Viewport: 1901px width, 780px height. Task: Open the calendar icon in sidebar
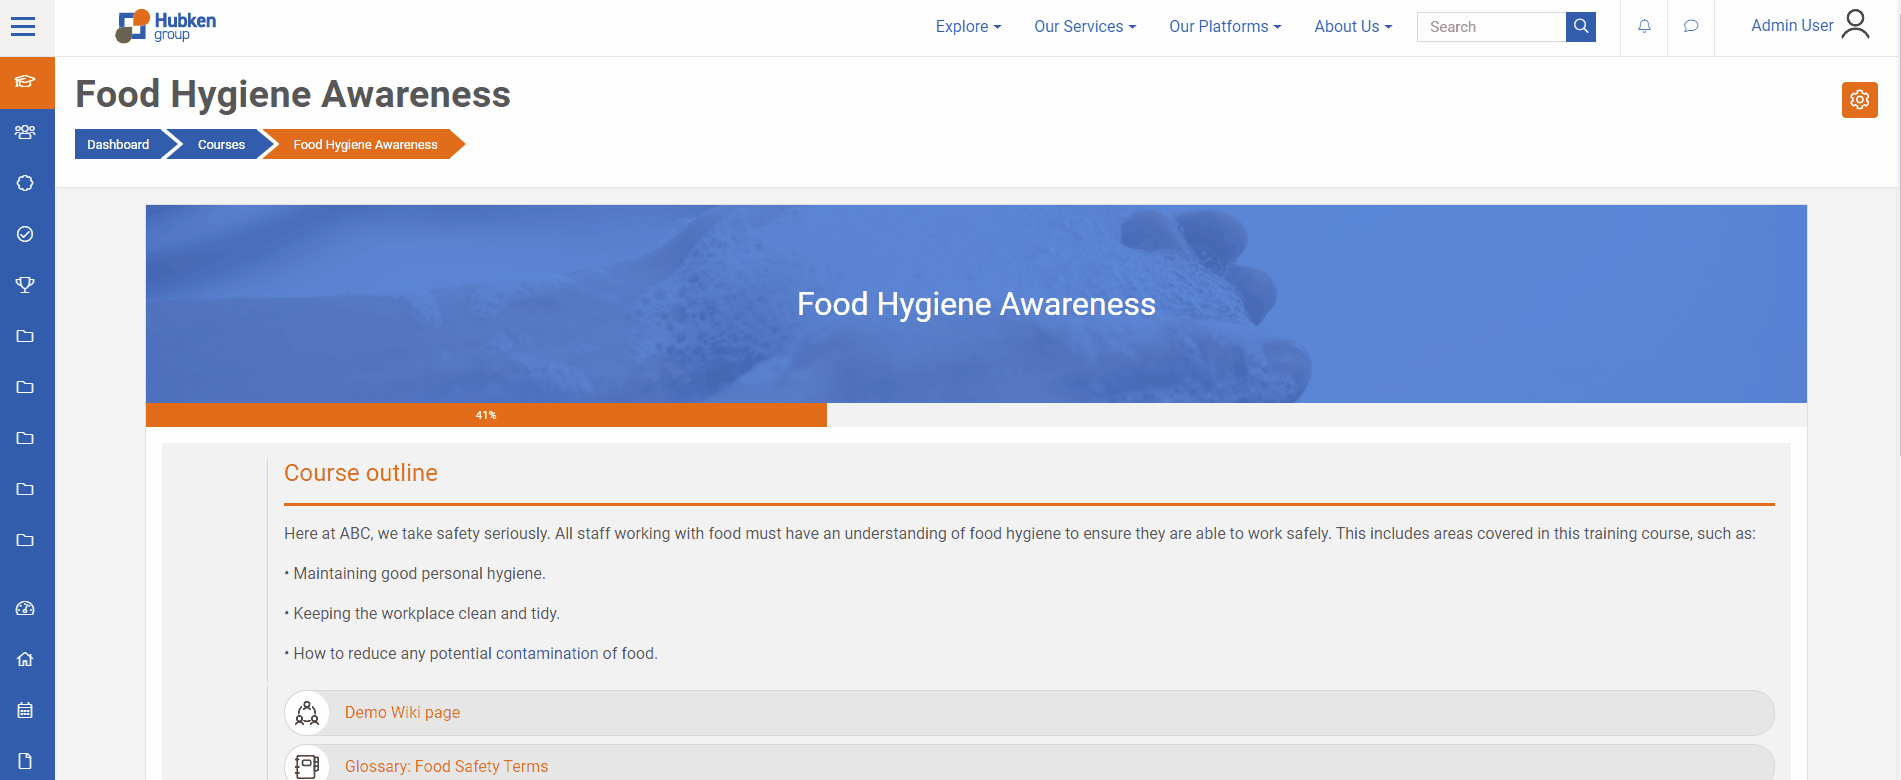[26, 710]
